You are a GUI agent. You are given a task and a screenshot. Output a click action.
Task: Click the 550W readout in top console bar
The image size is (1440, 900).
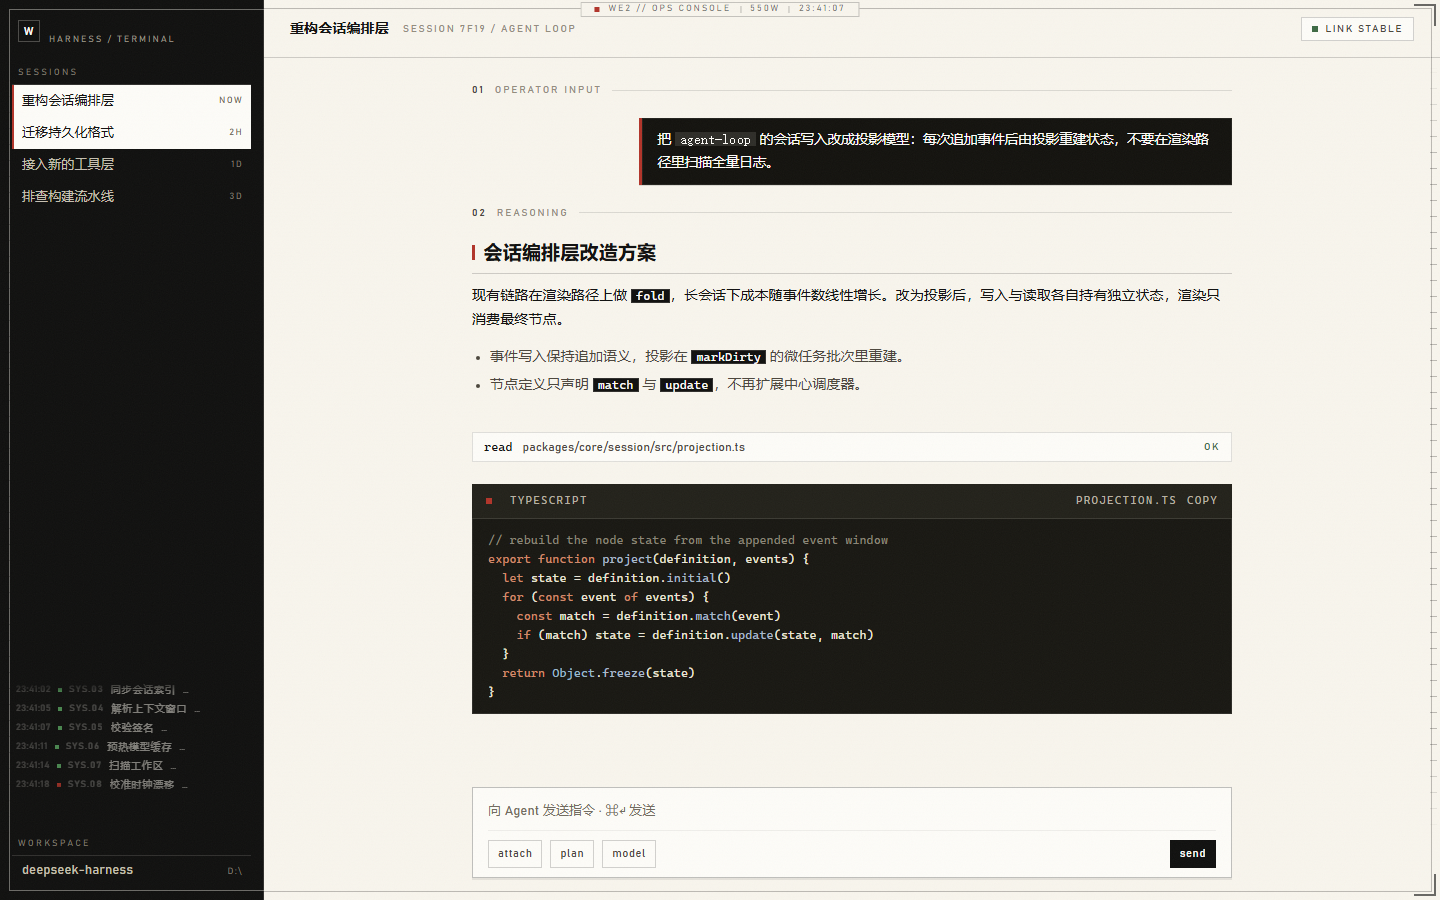[x=764, y=9]
